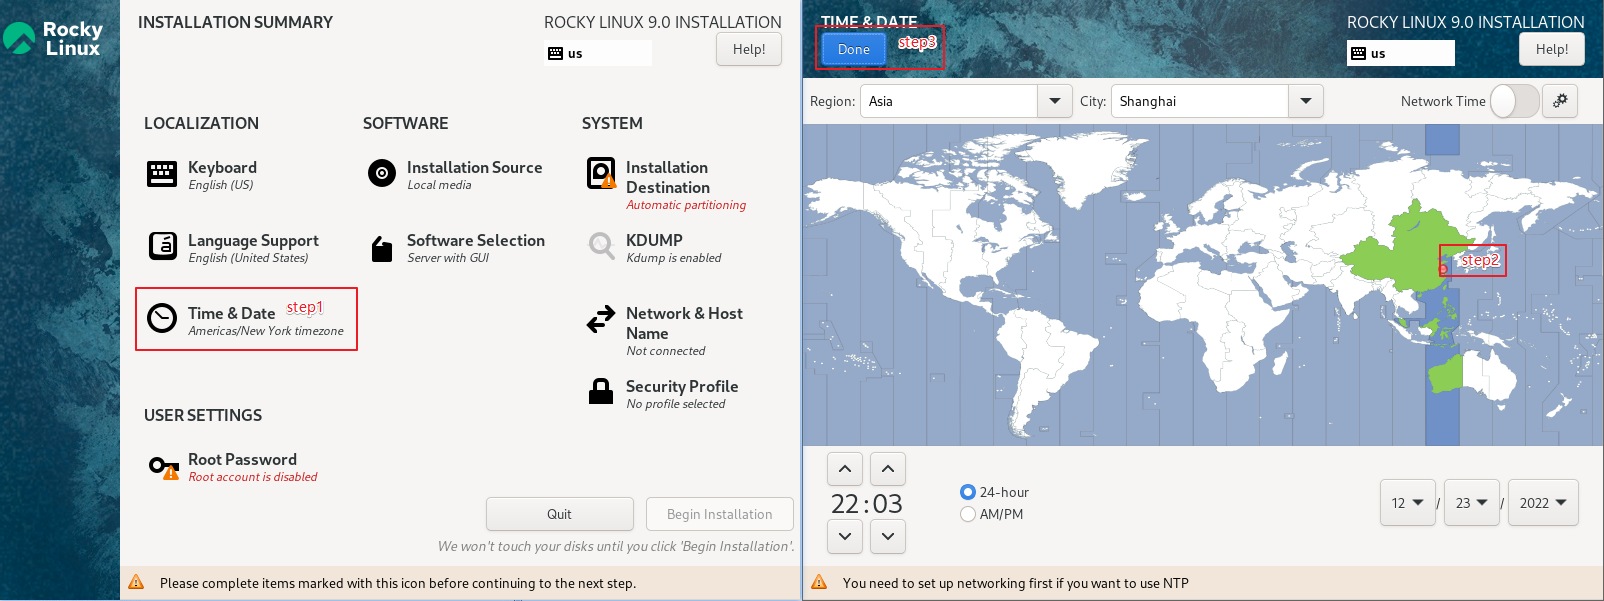This screenshot has height=601, width=1604.
Task: Open the day dropdown showing 23
Action: pos(1472,503)
